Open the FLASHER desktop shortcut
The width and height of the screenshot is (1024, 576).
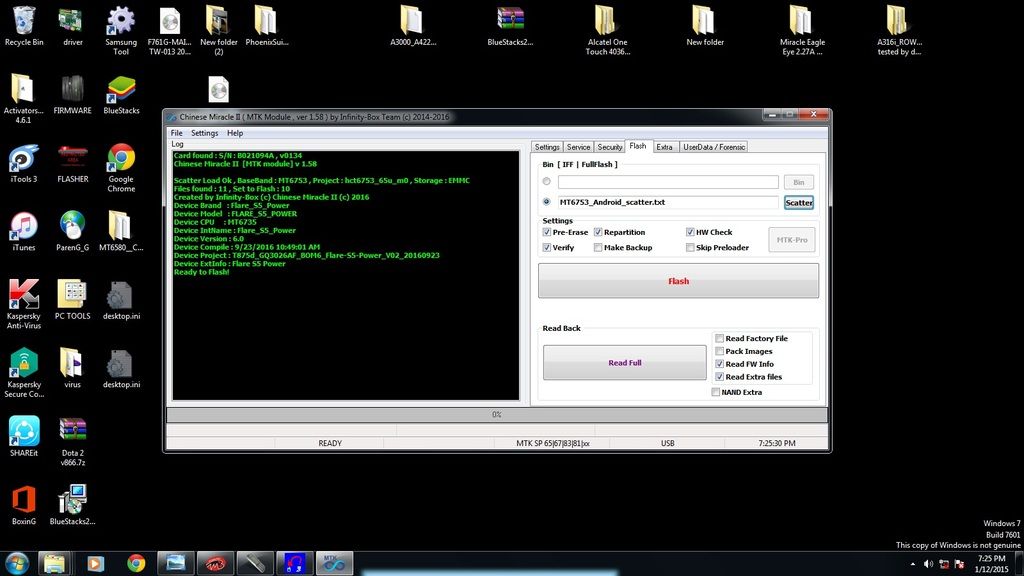pyautogui.click(x=72, y=159)
